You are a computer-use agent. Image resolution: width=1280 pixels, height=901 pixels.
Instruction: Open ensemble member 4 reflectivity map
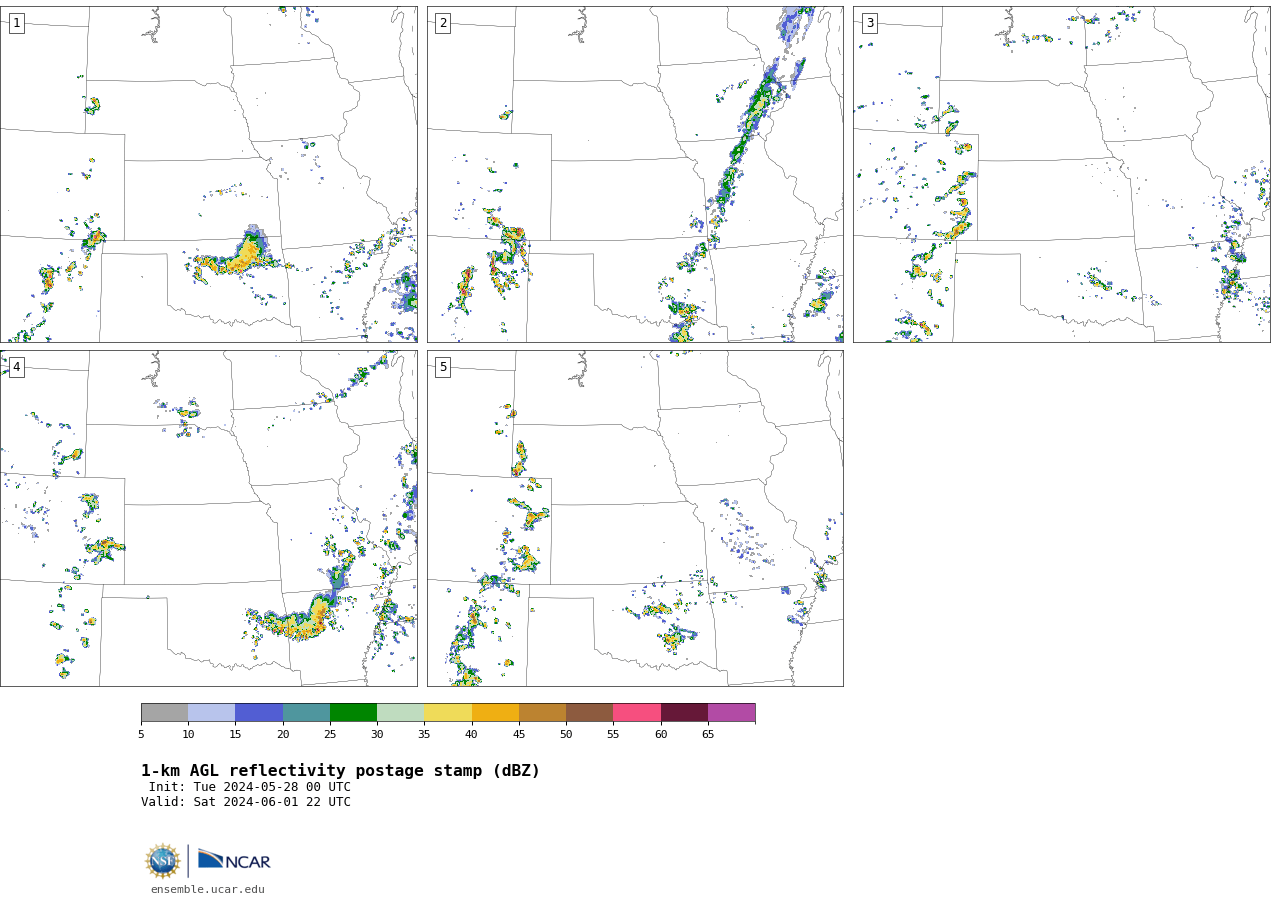tap(209, 518)
